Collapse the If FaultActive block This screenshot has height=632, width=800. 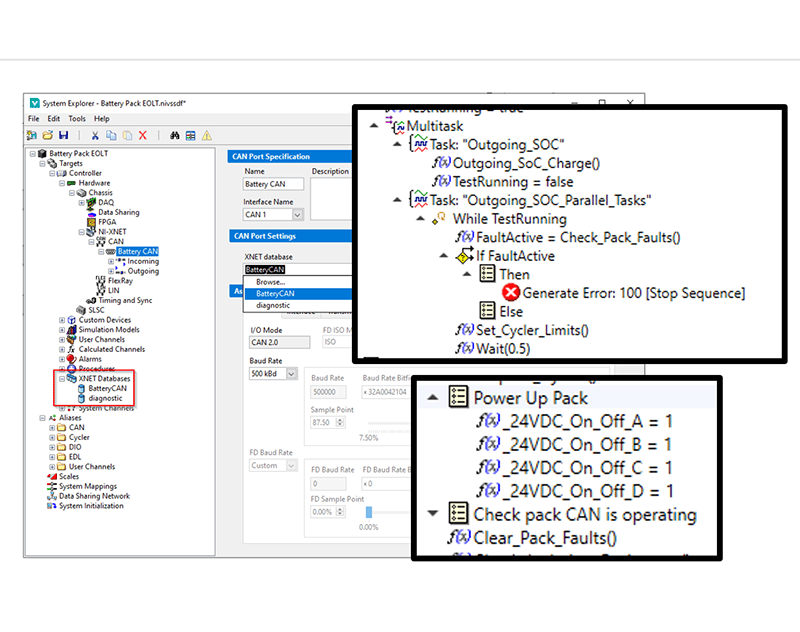[444, 256]
